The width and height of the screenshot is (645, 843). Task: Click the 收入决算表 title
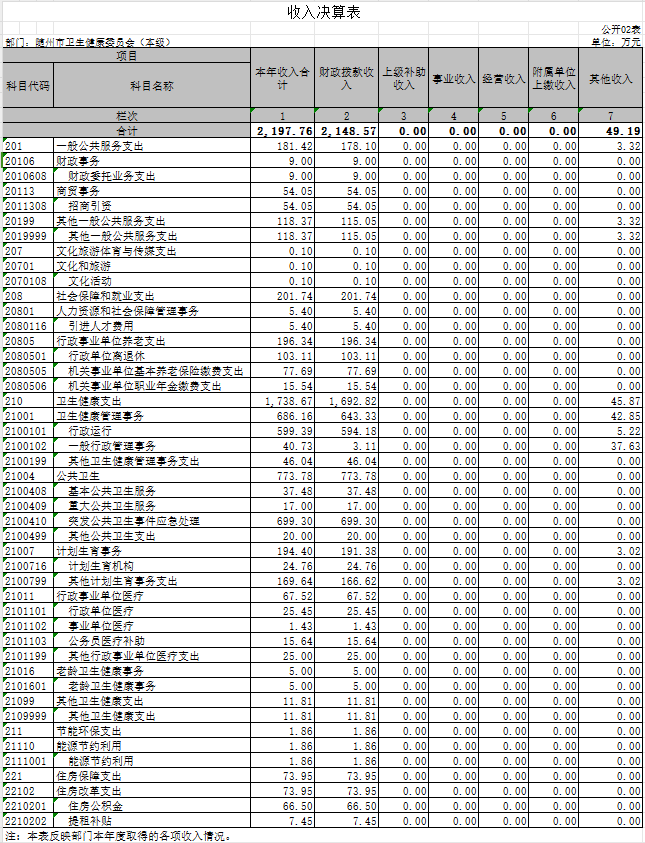(x=323, y=12)
